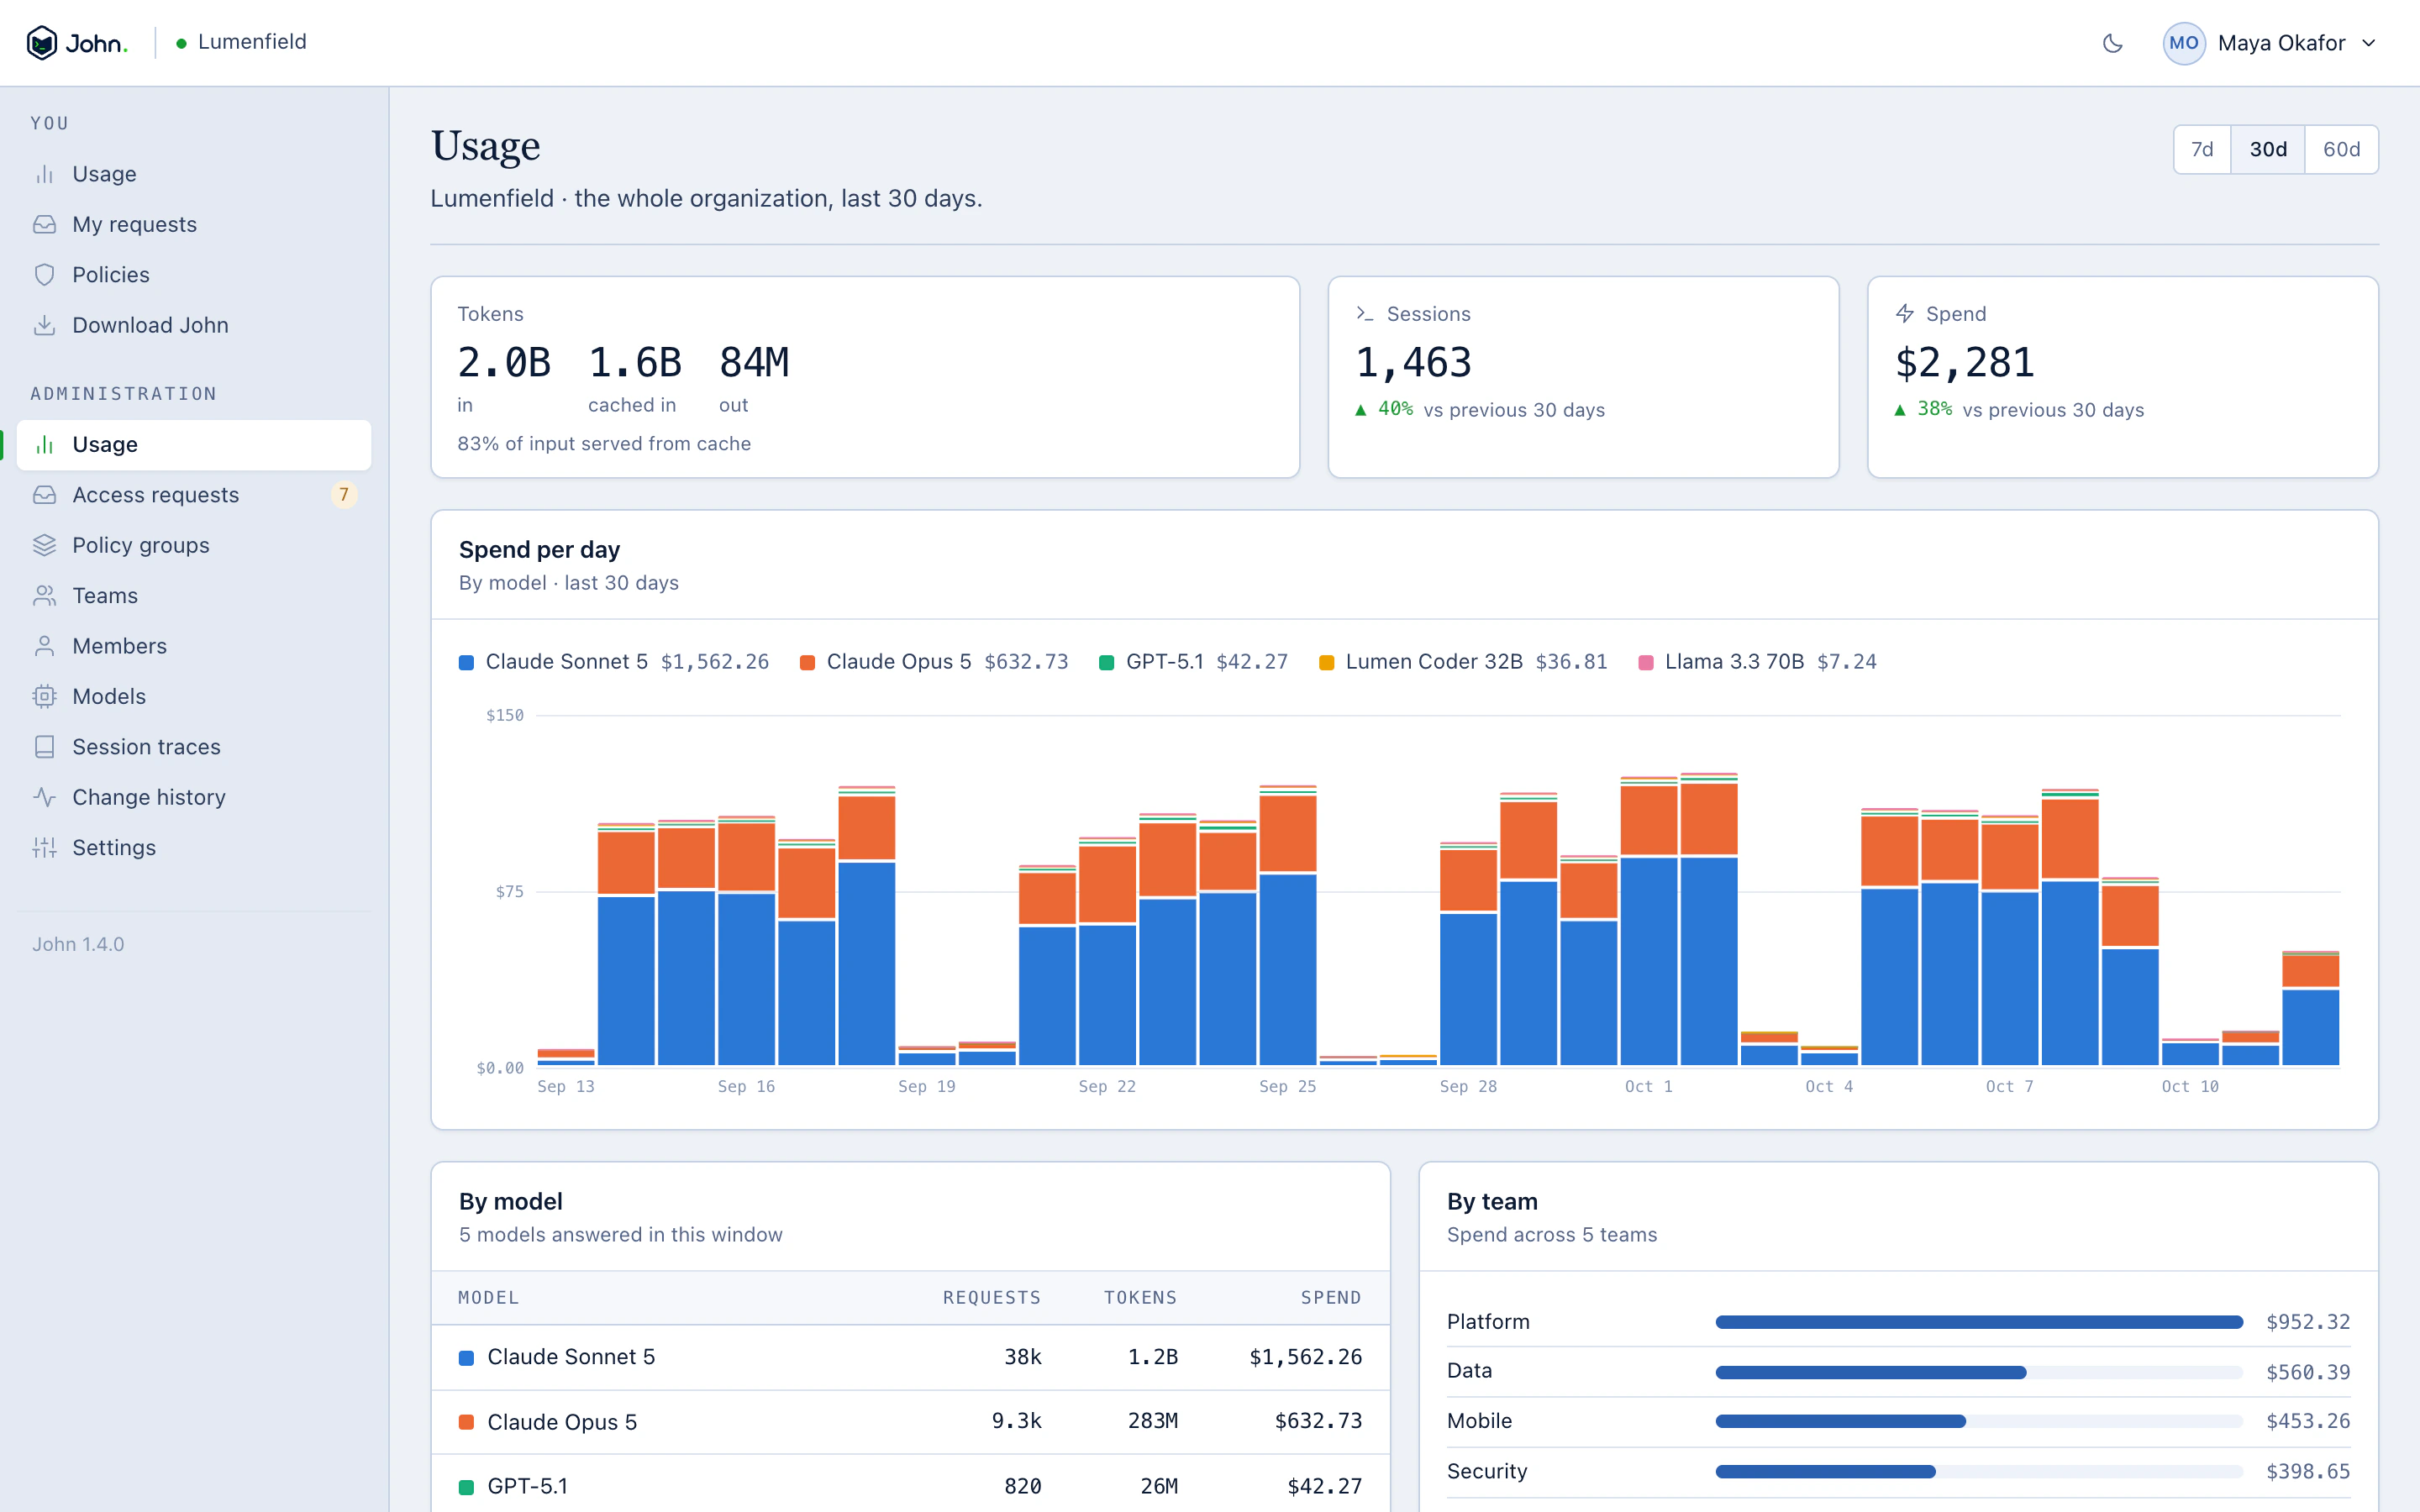Click the Policy groups layers icon
Viewport: 2420px width, 1512px height.
tap(44, 545)
